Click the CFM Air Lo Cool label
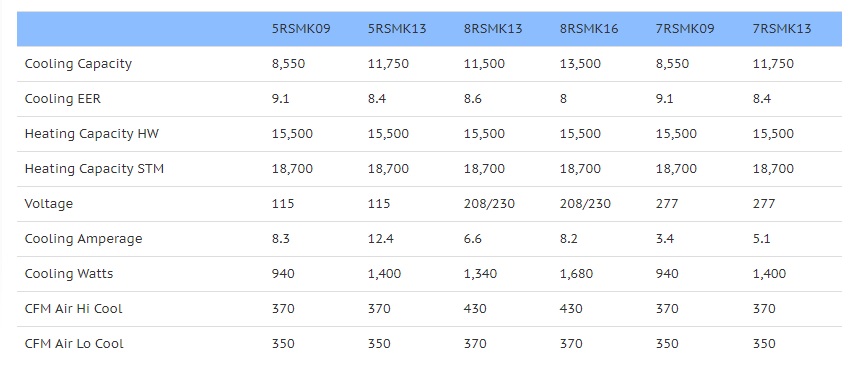This screenshot has width=853, height=374. pos(74,344)
